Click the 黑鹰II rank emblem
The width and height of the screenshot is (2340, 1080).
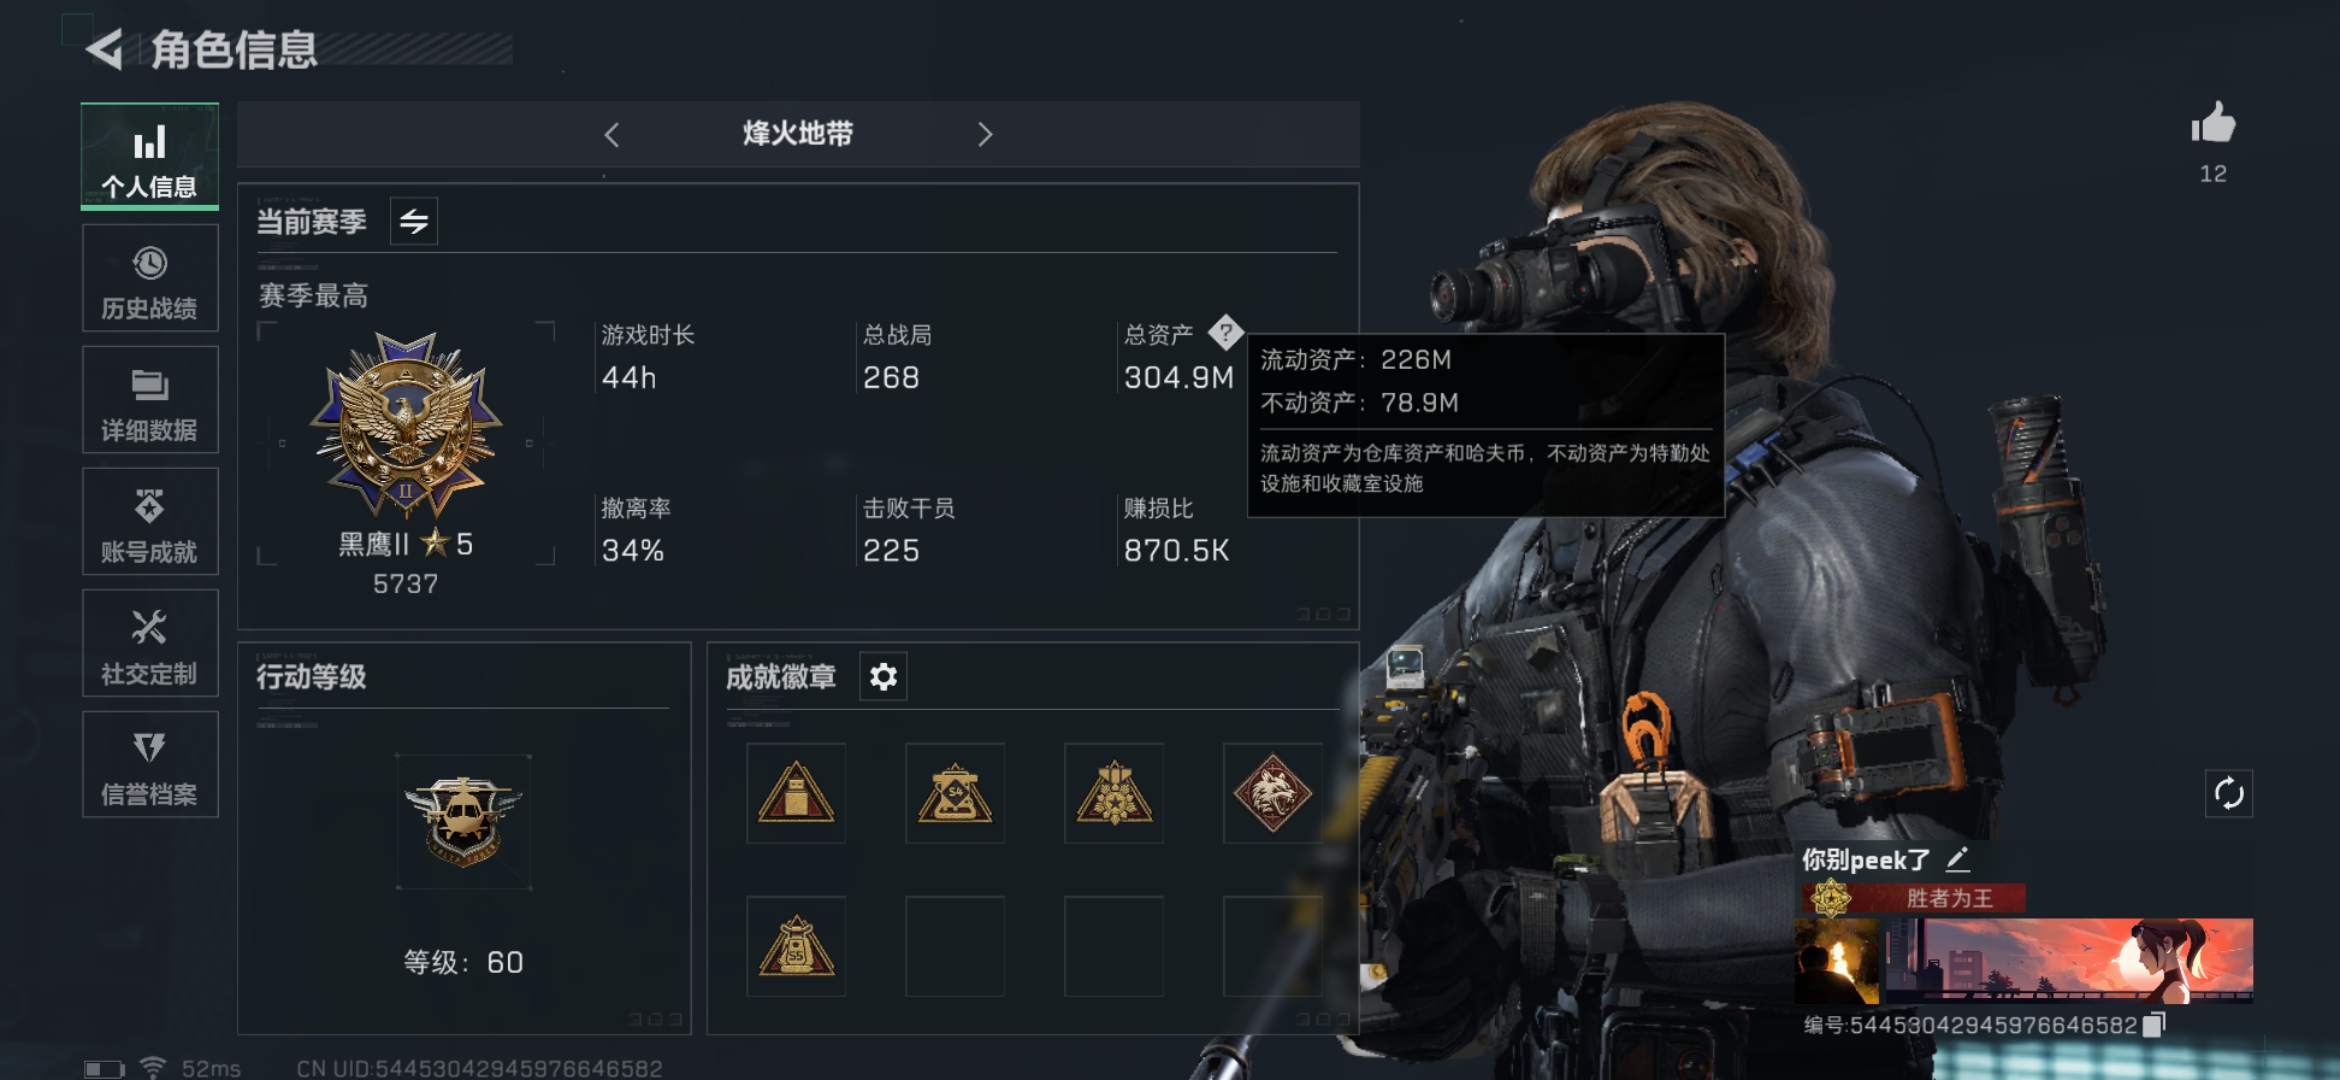[x=406, y=427]
